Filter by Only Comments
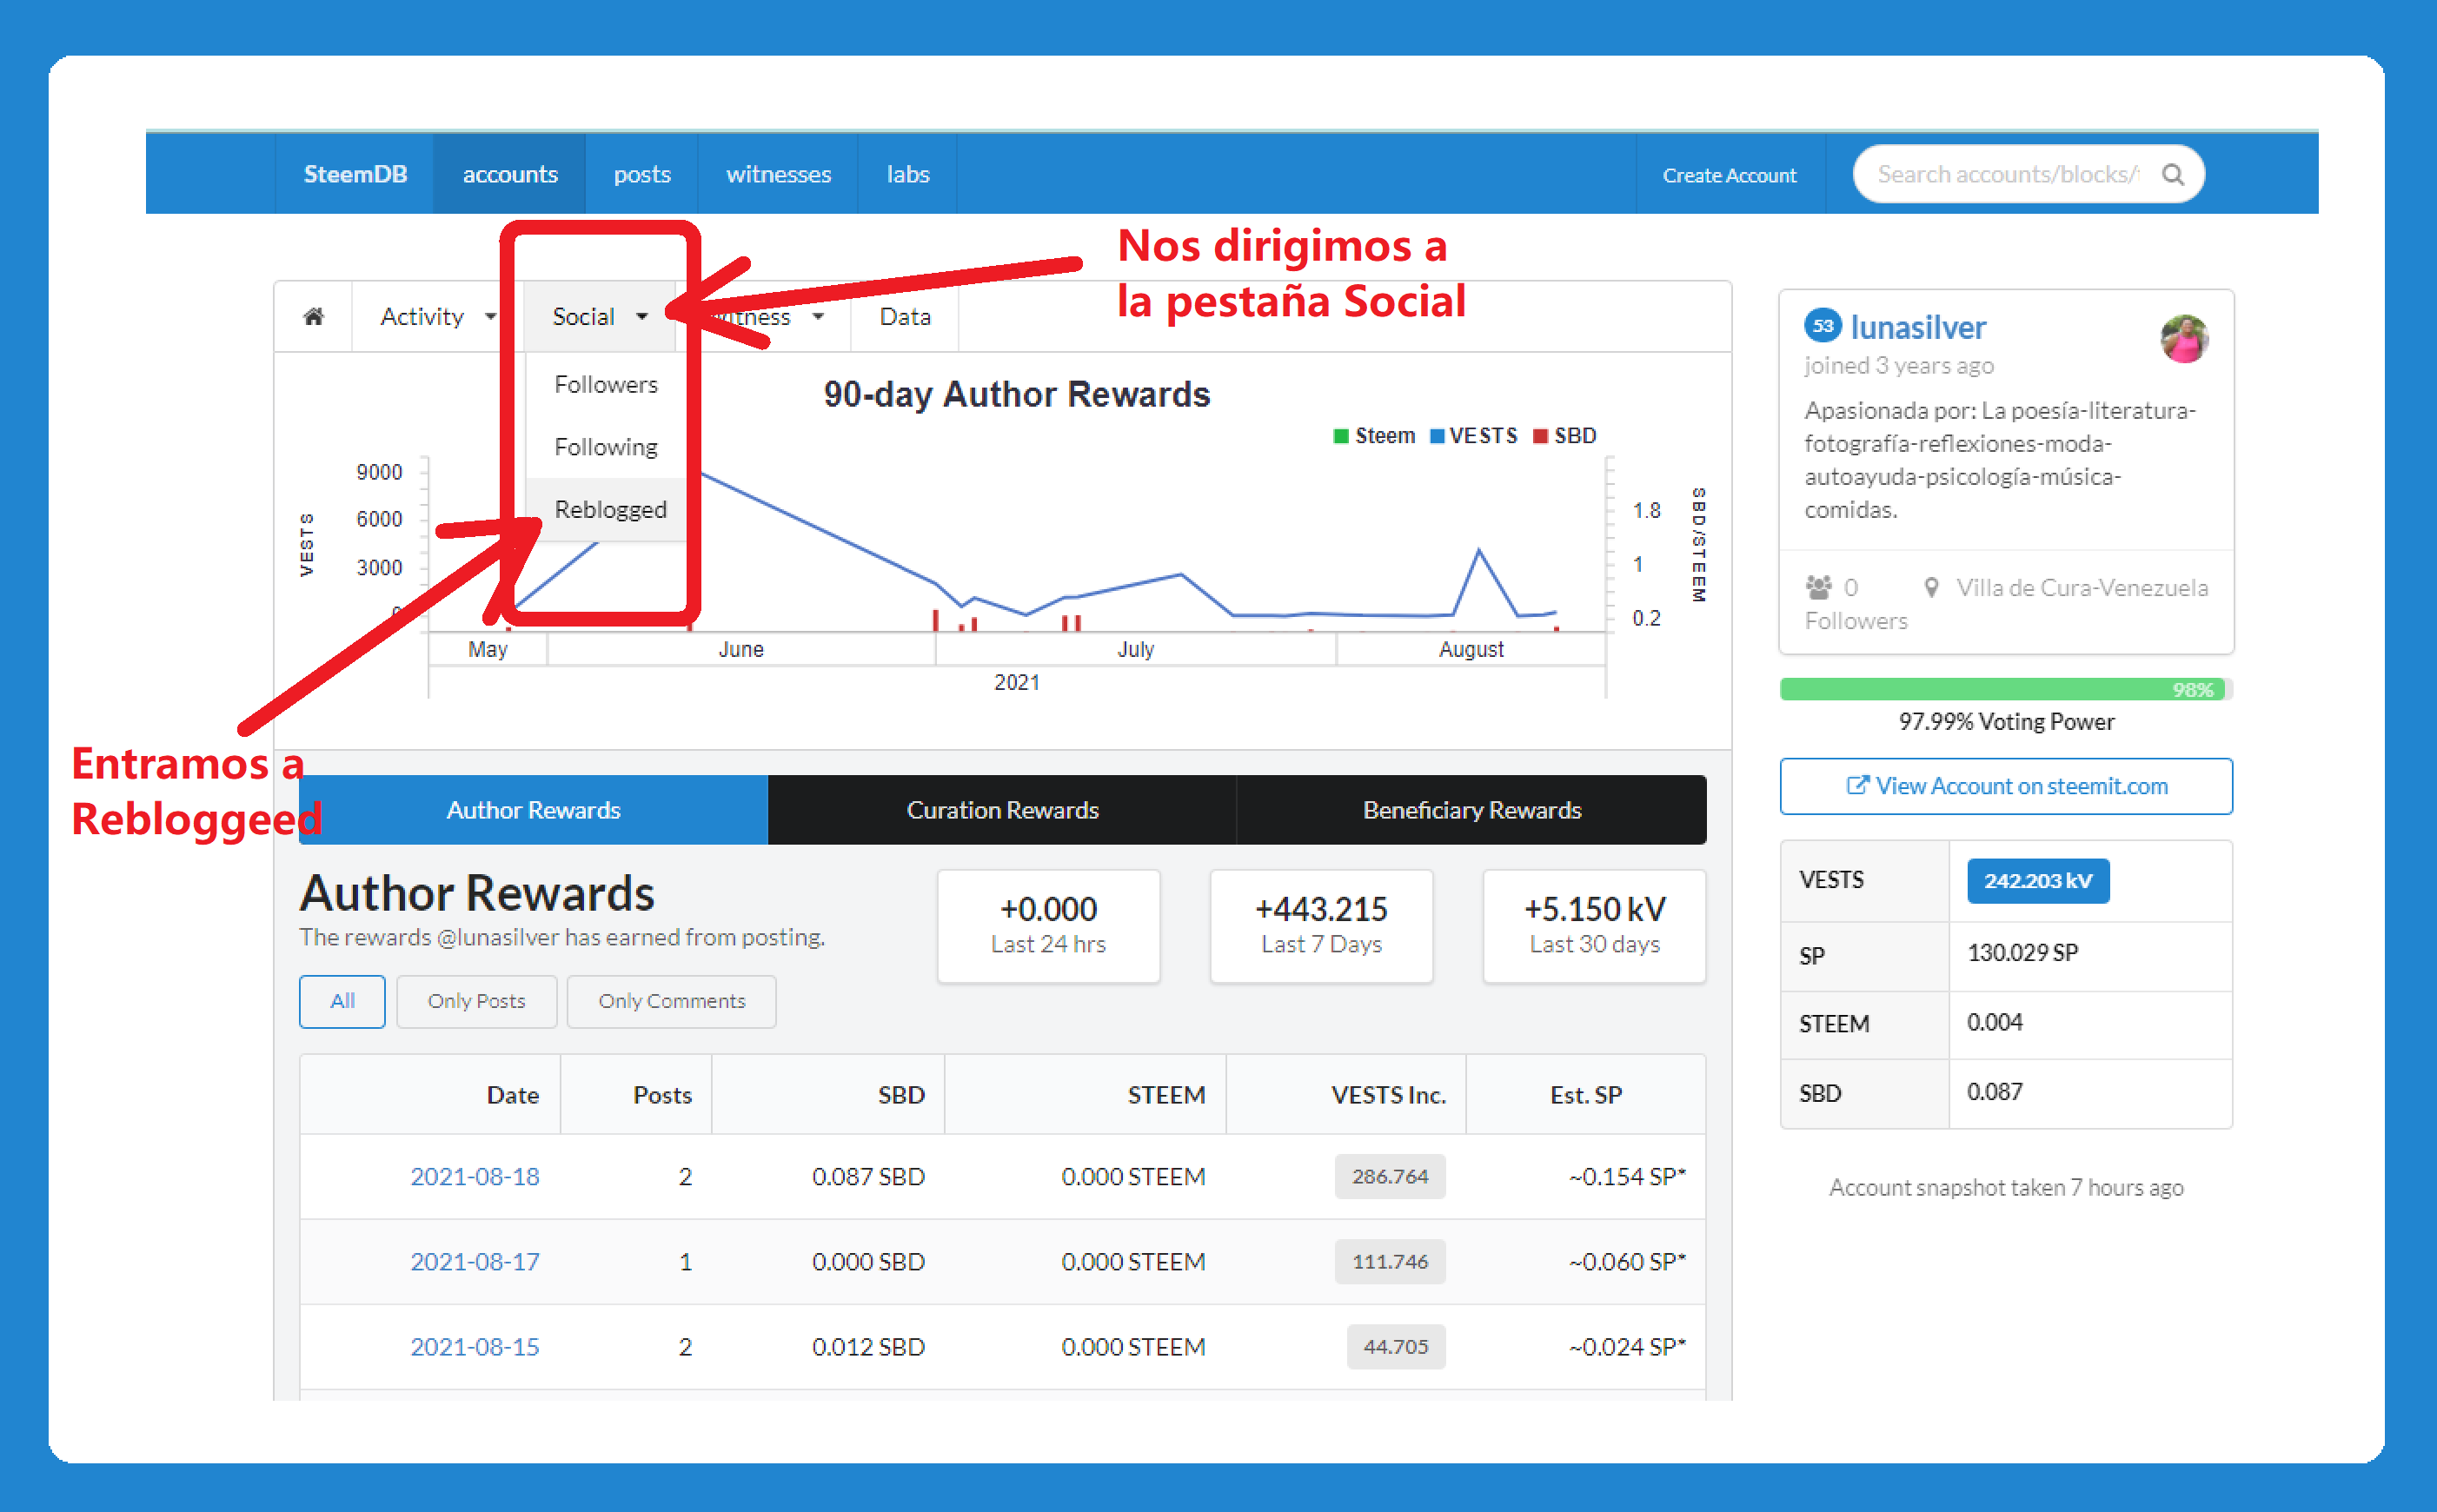The width and height of the screenshot is (2437, 1512). point(671,1001)
